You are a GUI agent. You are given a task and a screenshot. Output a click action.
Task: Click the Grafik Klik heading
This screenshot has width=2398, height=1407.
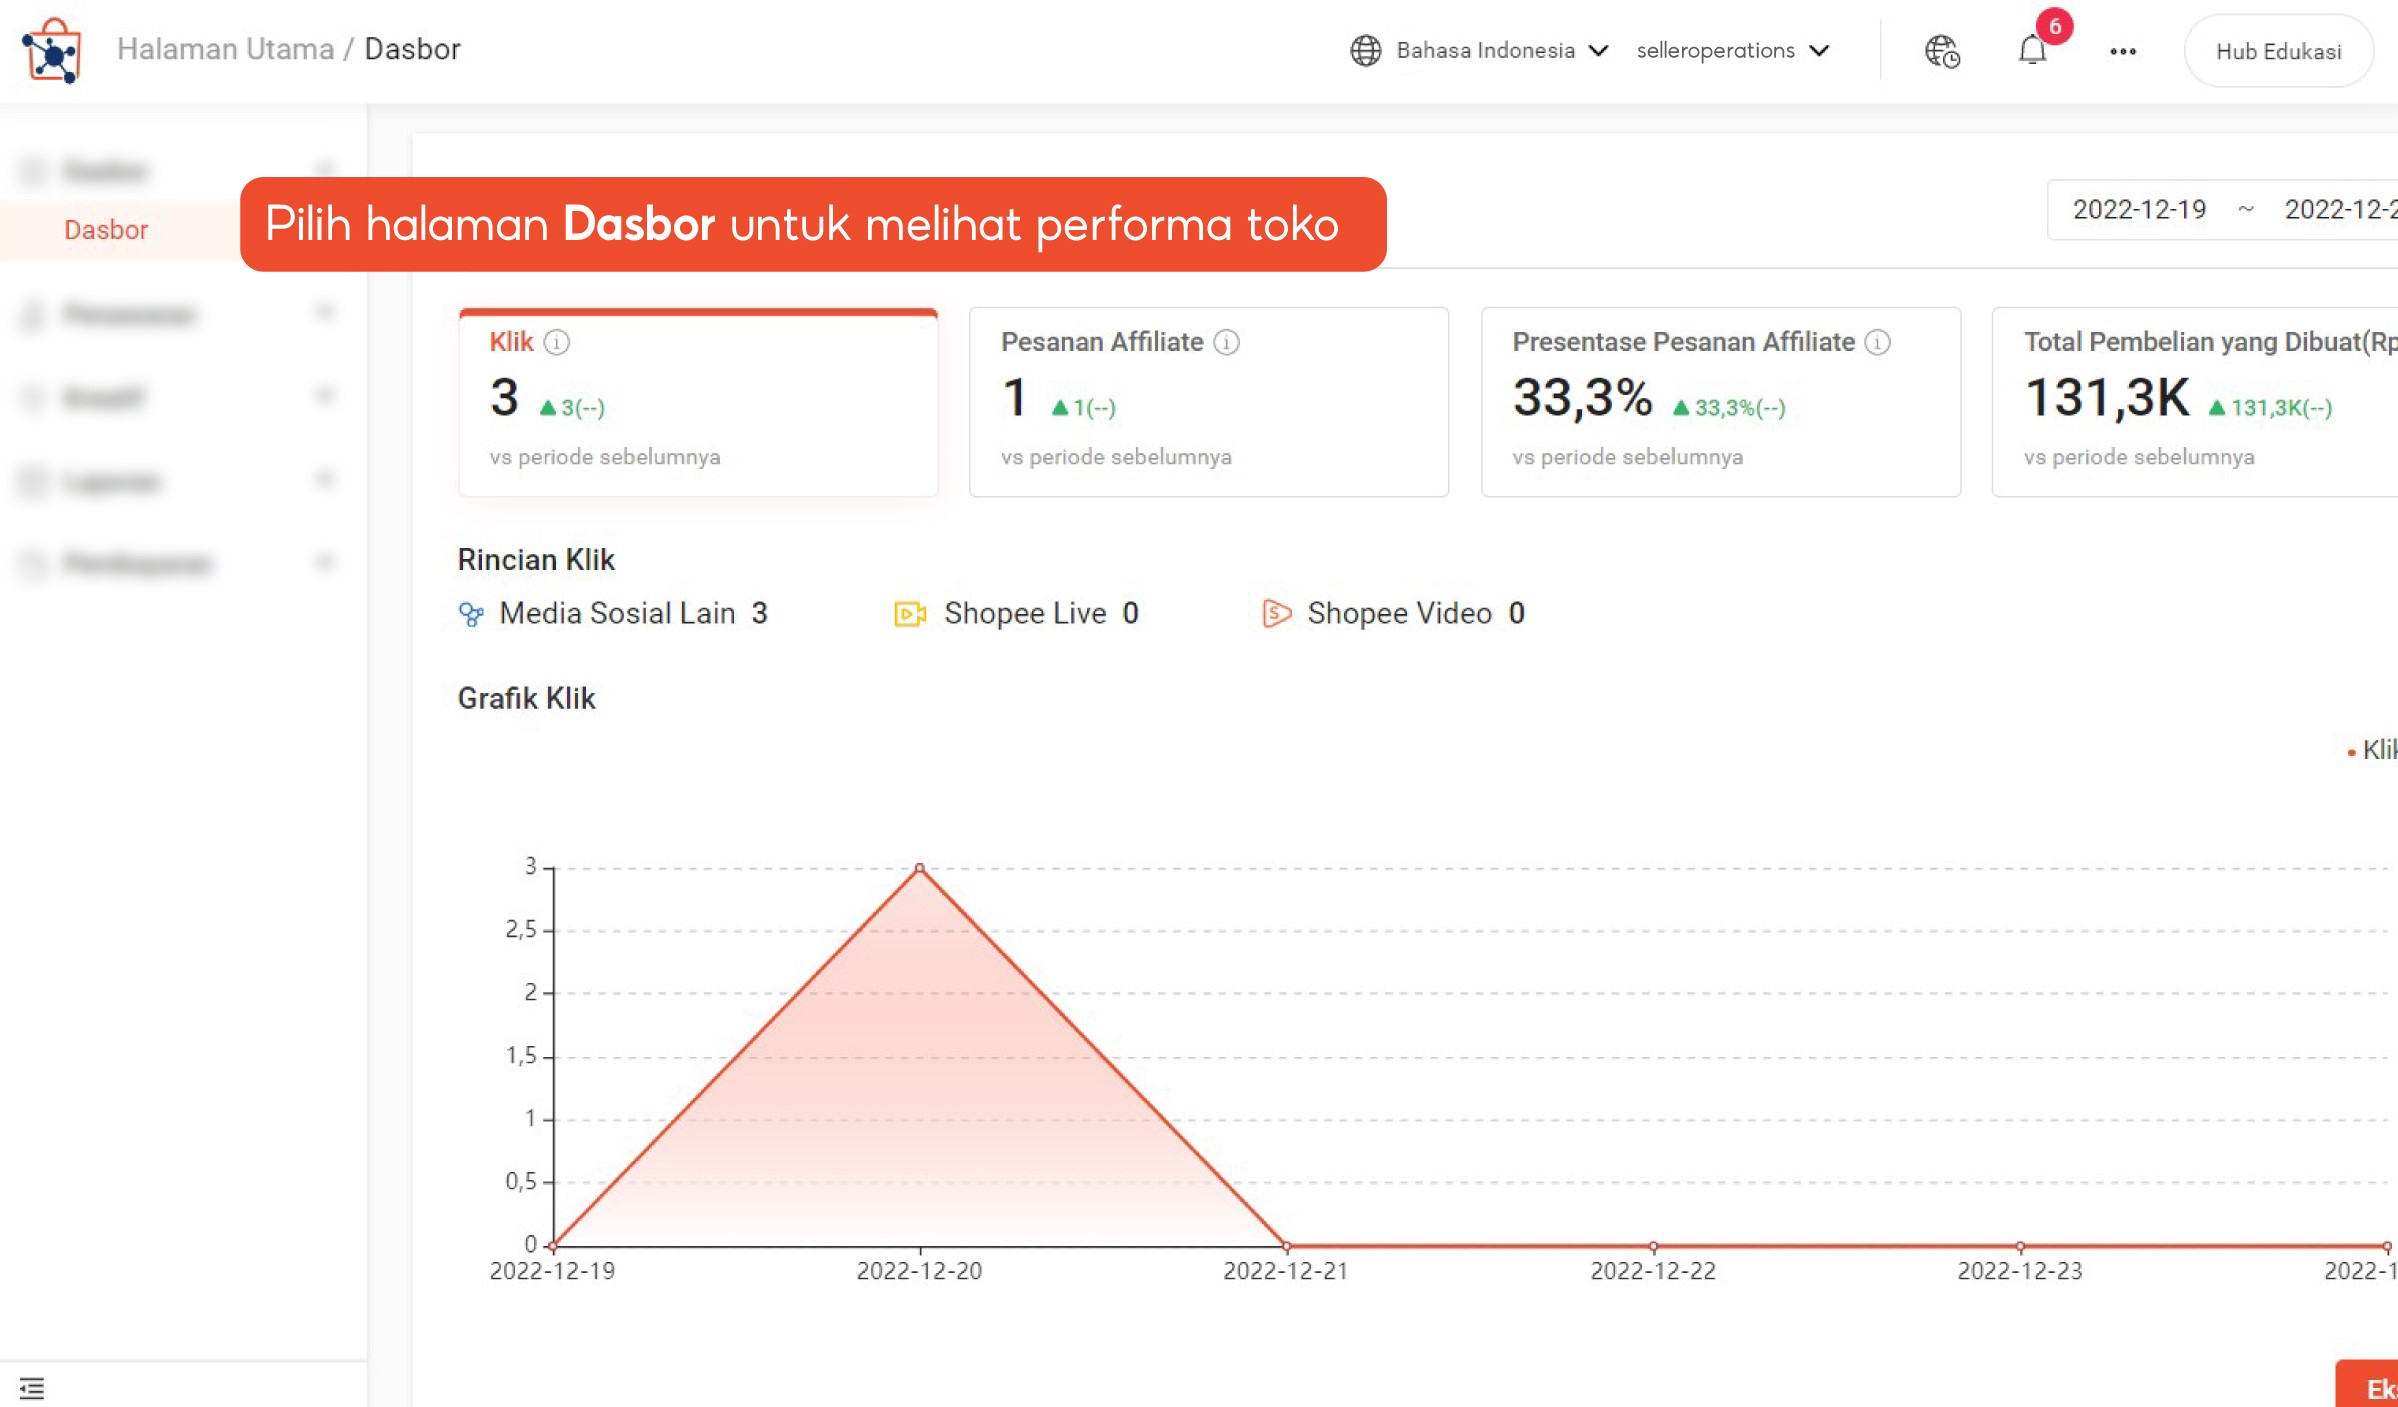coord(526,698)
